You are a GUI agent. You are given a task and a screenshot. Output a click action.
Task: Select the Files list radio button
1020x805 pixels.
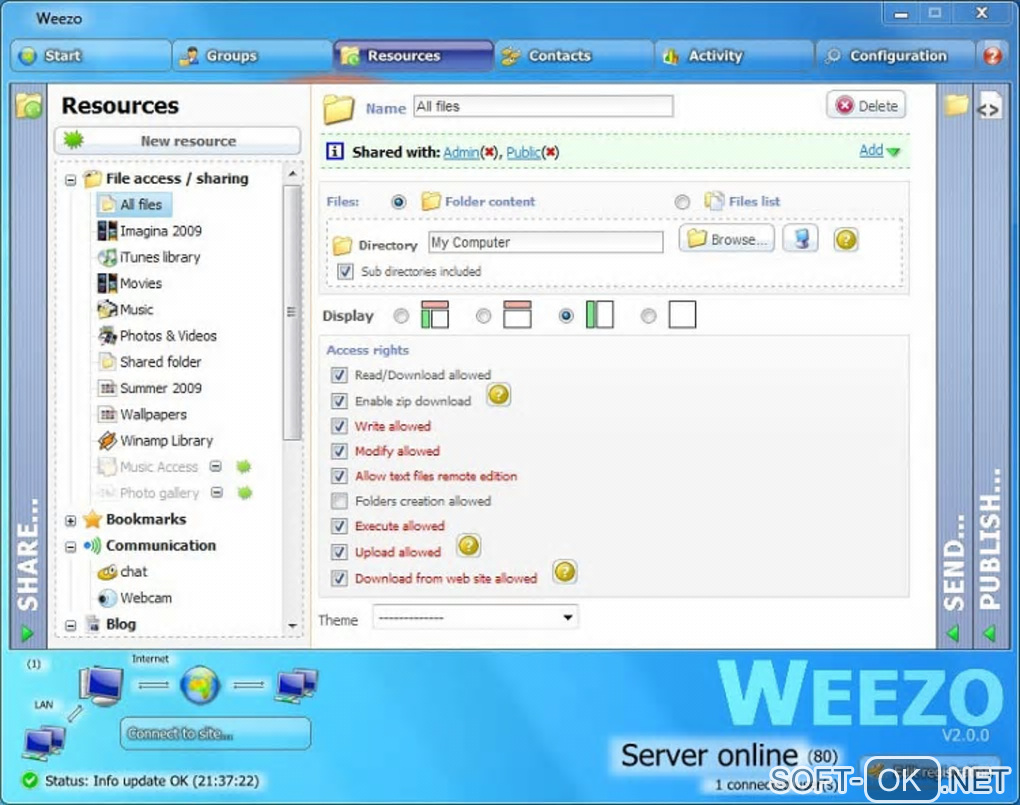[x=682, y=202]
